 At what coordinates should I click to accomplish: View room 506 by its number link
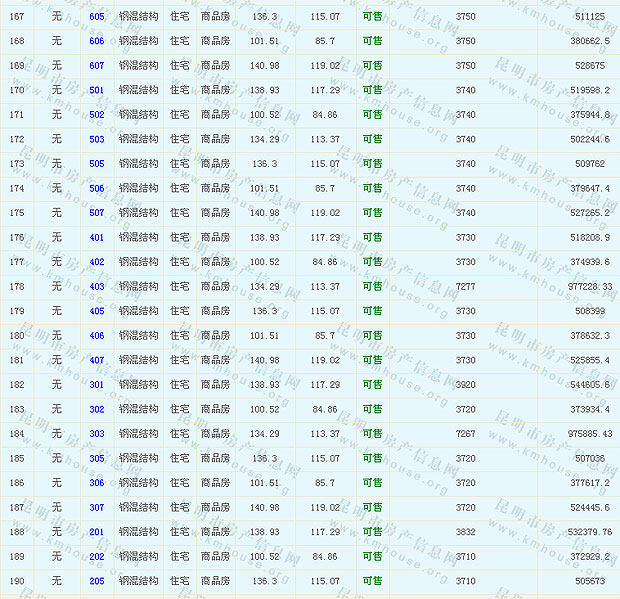click(96, 188)
